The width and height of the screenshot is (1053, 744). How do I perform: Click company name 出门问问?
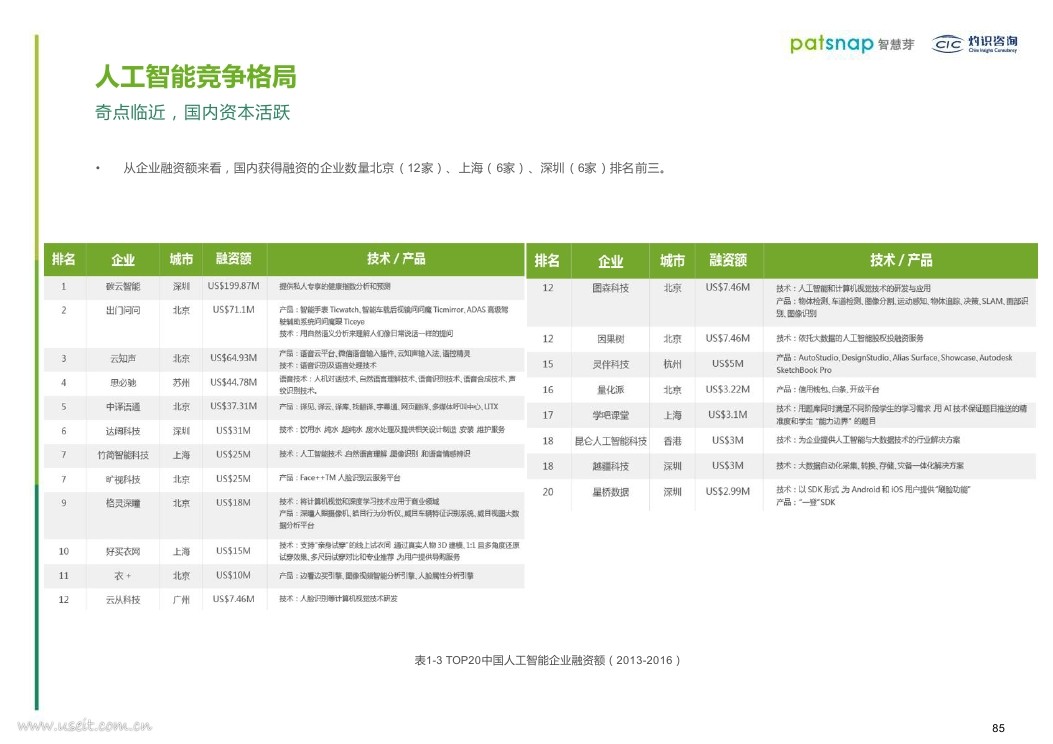pyautogui.click(x=123, y=310)
